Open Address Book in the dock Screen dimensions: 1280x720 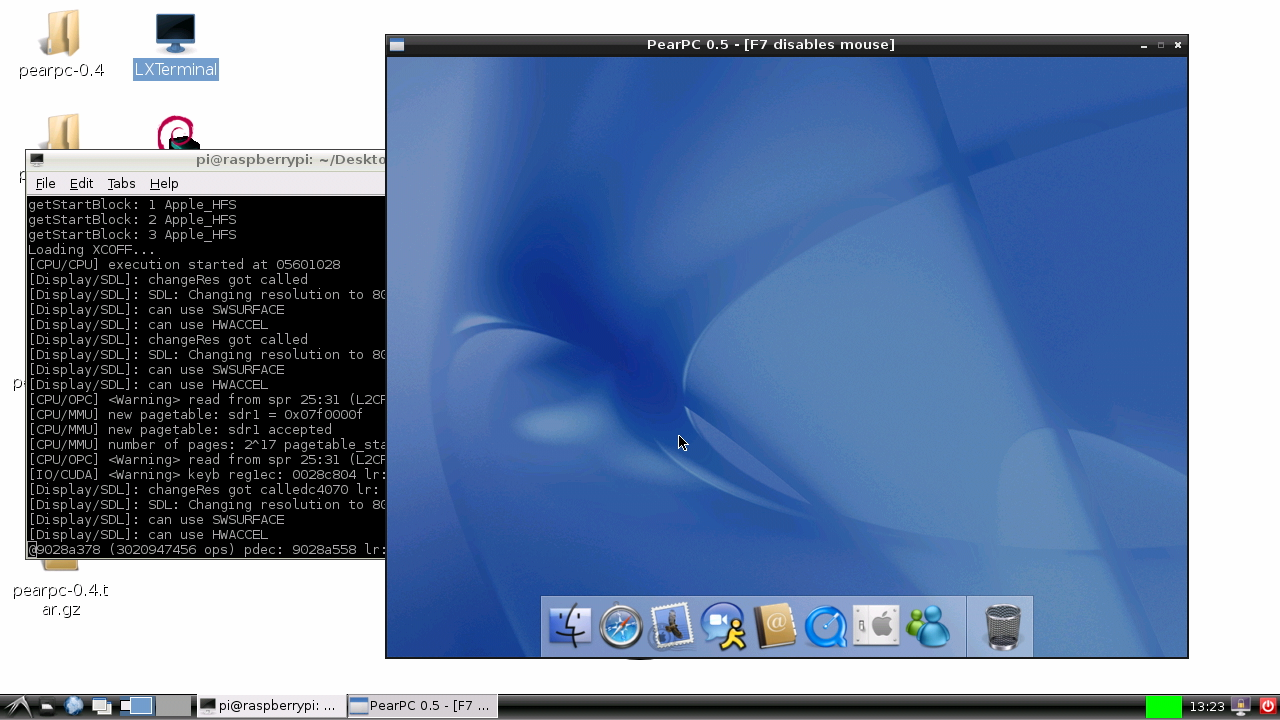point(774,627)
